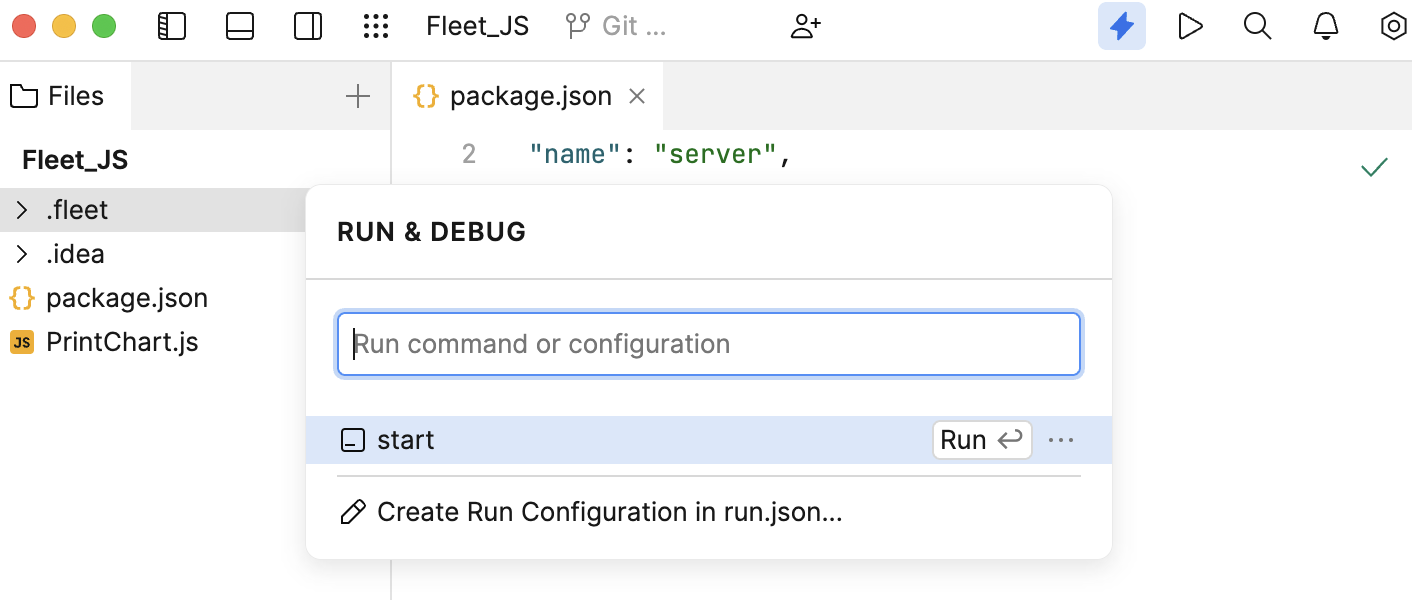Open Fleet AI with the lightning icon
Viewport: 1412px width, 600px height.
click(1121, 26)
